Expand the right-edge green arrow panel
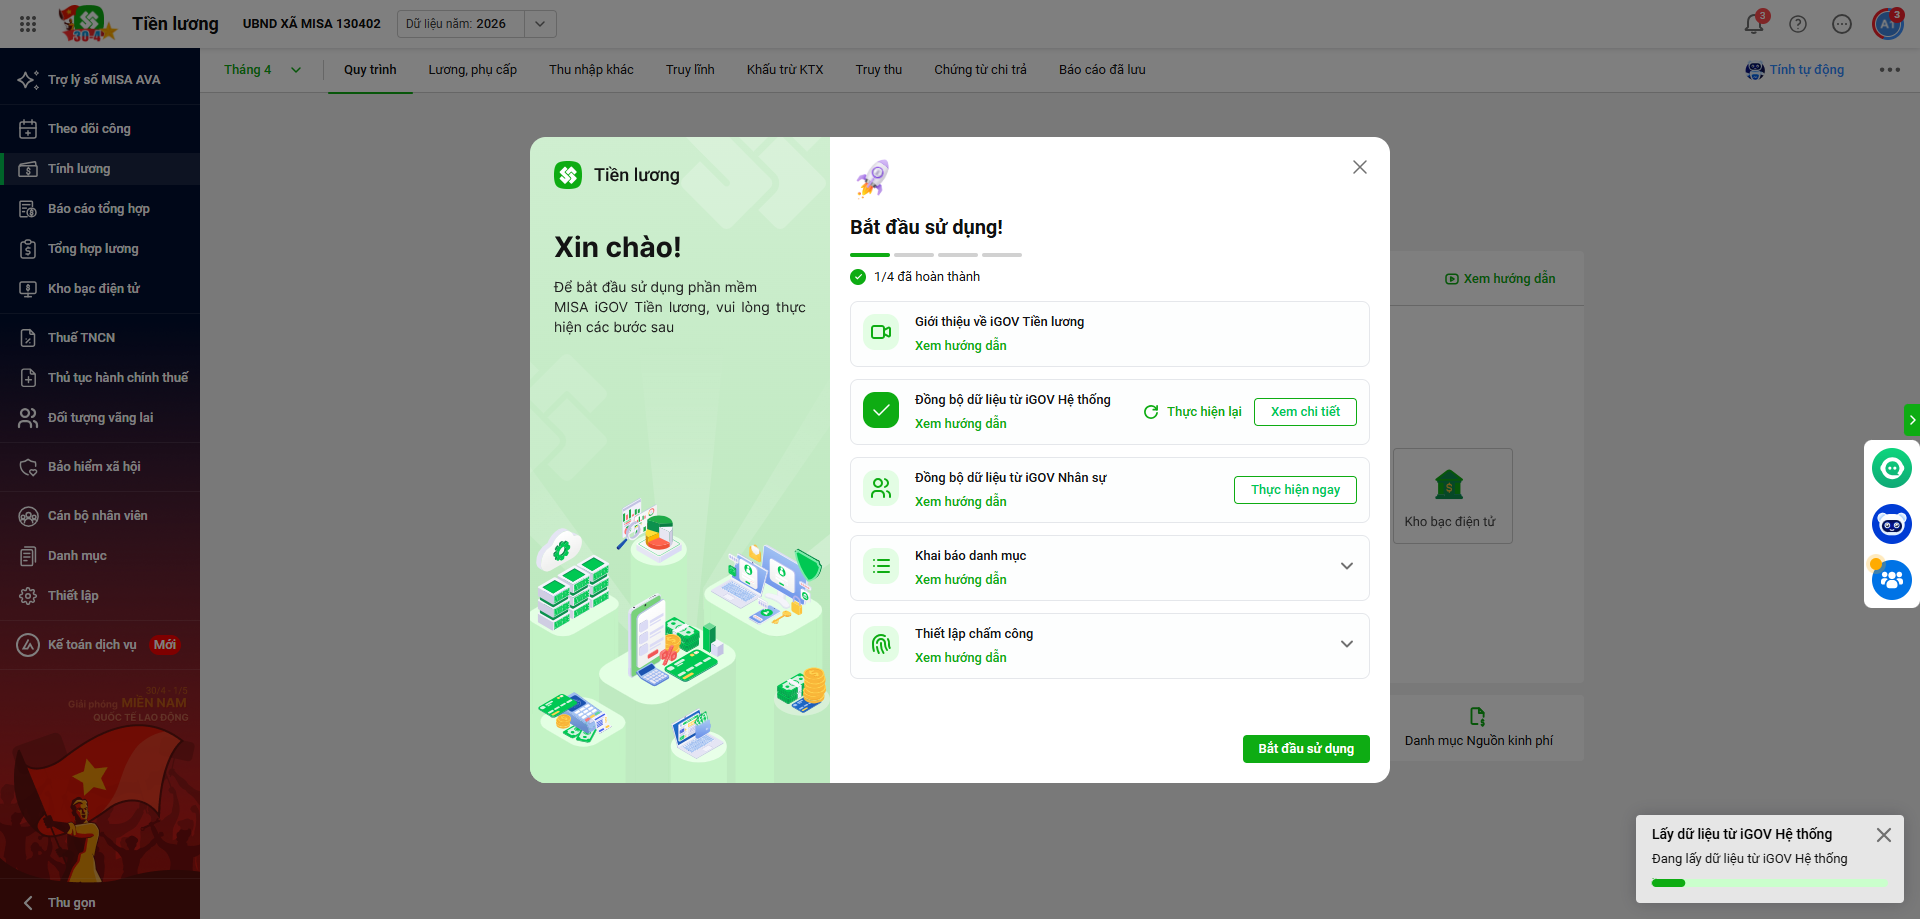Image resolution: width=1920 pixels, height=919 pixels. click(1912, 420)
